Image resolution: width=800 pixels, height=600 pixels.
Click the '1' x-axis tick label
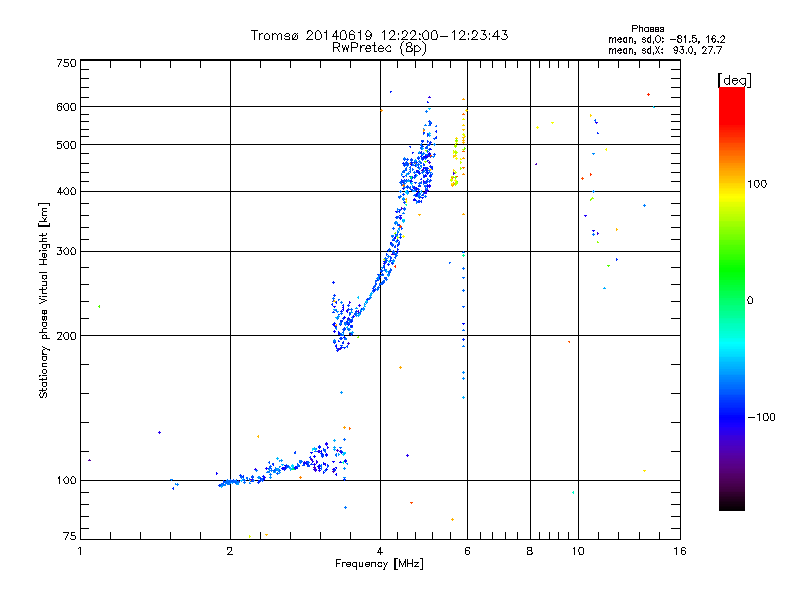(80, 551)
